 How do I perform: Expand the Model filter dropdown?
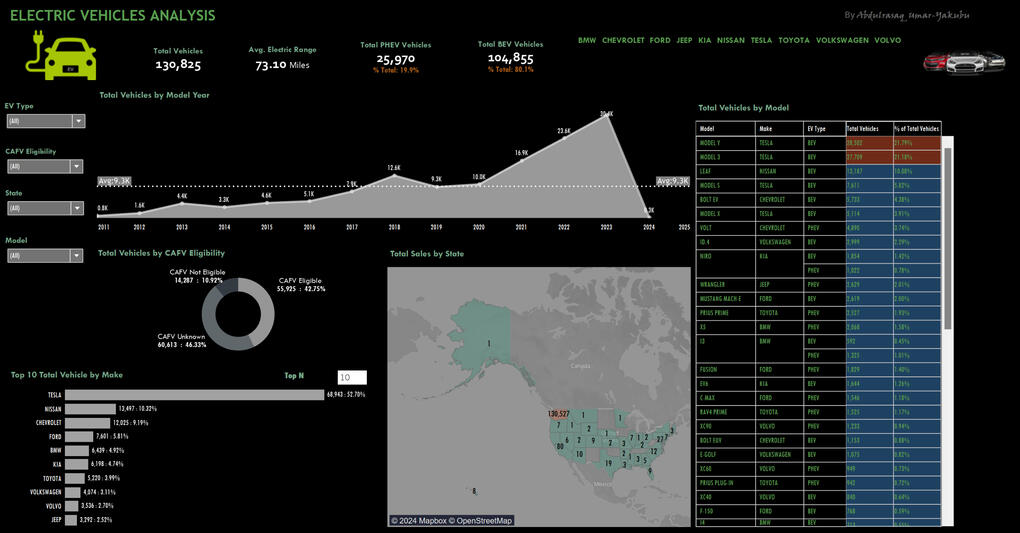tap(77, 256)
